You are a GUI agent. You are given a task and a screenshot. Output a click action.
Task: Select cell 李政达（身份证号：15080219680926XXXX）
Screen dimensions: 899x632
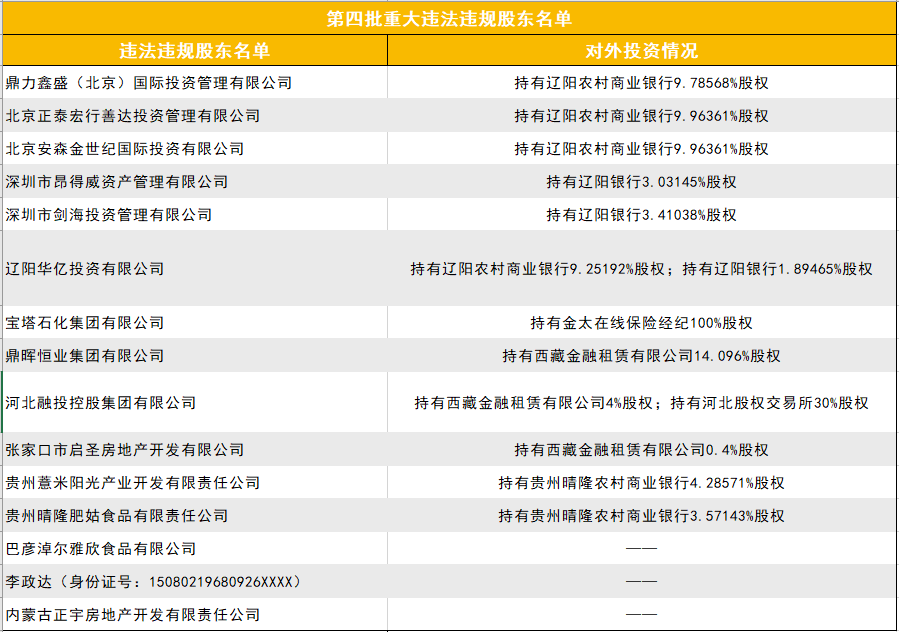pos(195,582)
